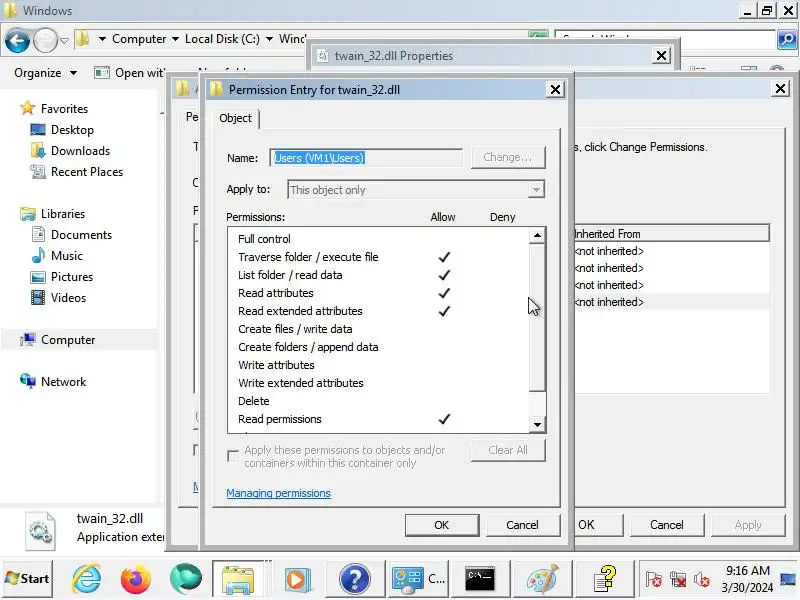This screenshot has width=800, height=600.
Task: Open the green globe browser taskbar icon
Action: click(186, 579)
